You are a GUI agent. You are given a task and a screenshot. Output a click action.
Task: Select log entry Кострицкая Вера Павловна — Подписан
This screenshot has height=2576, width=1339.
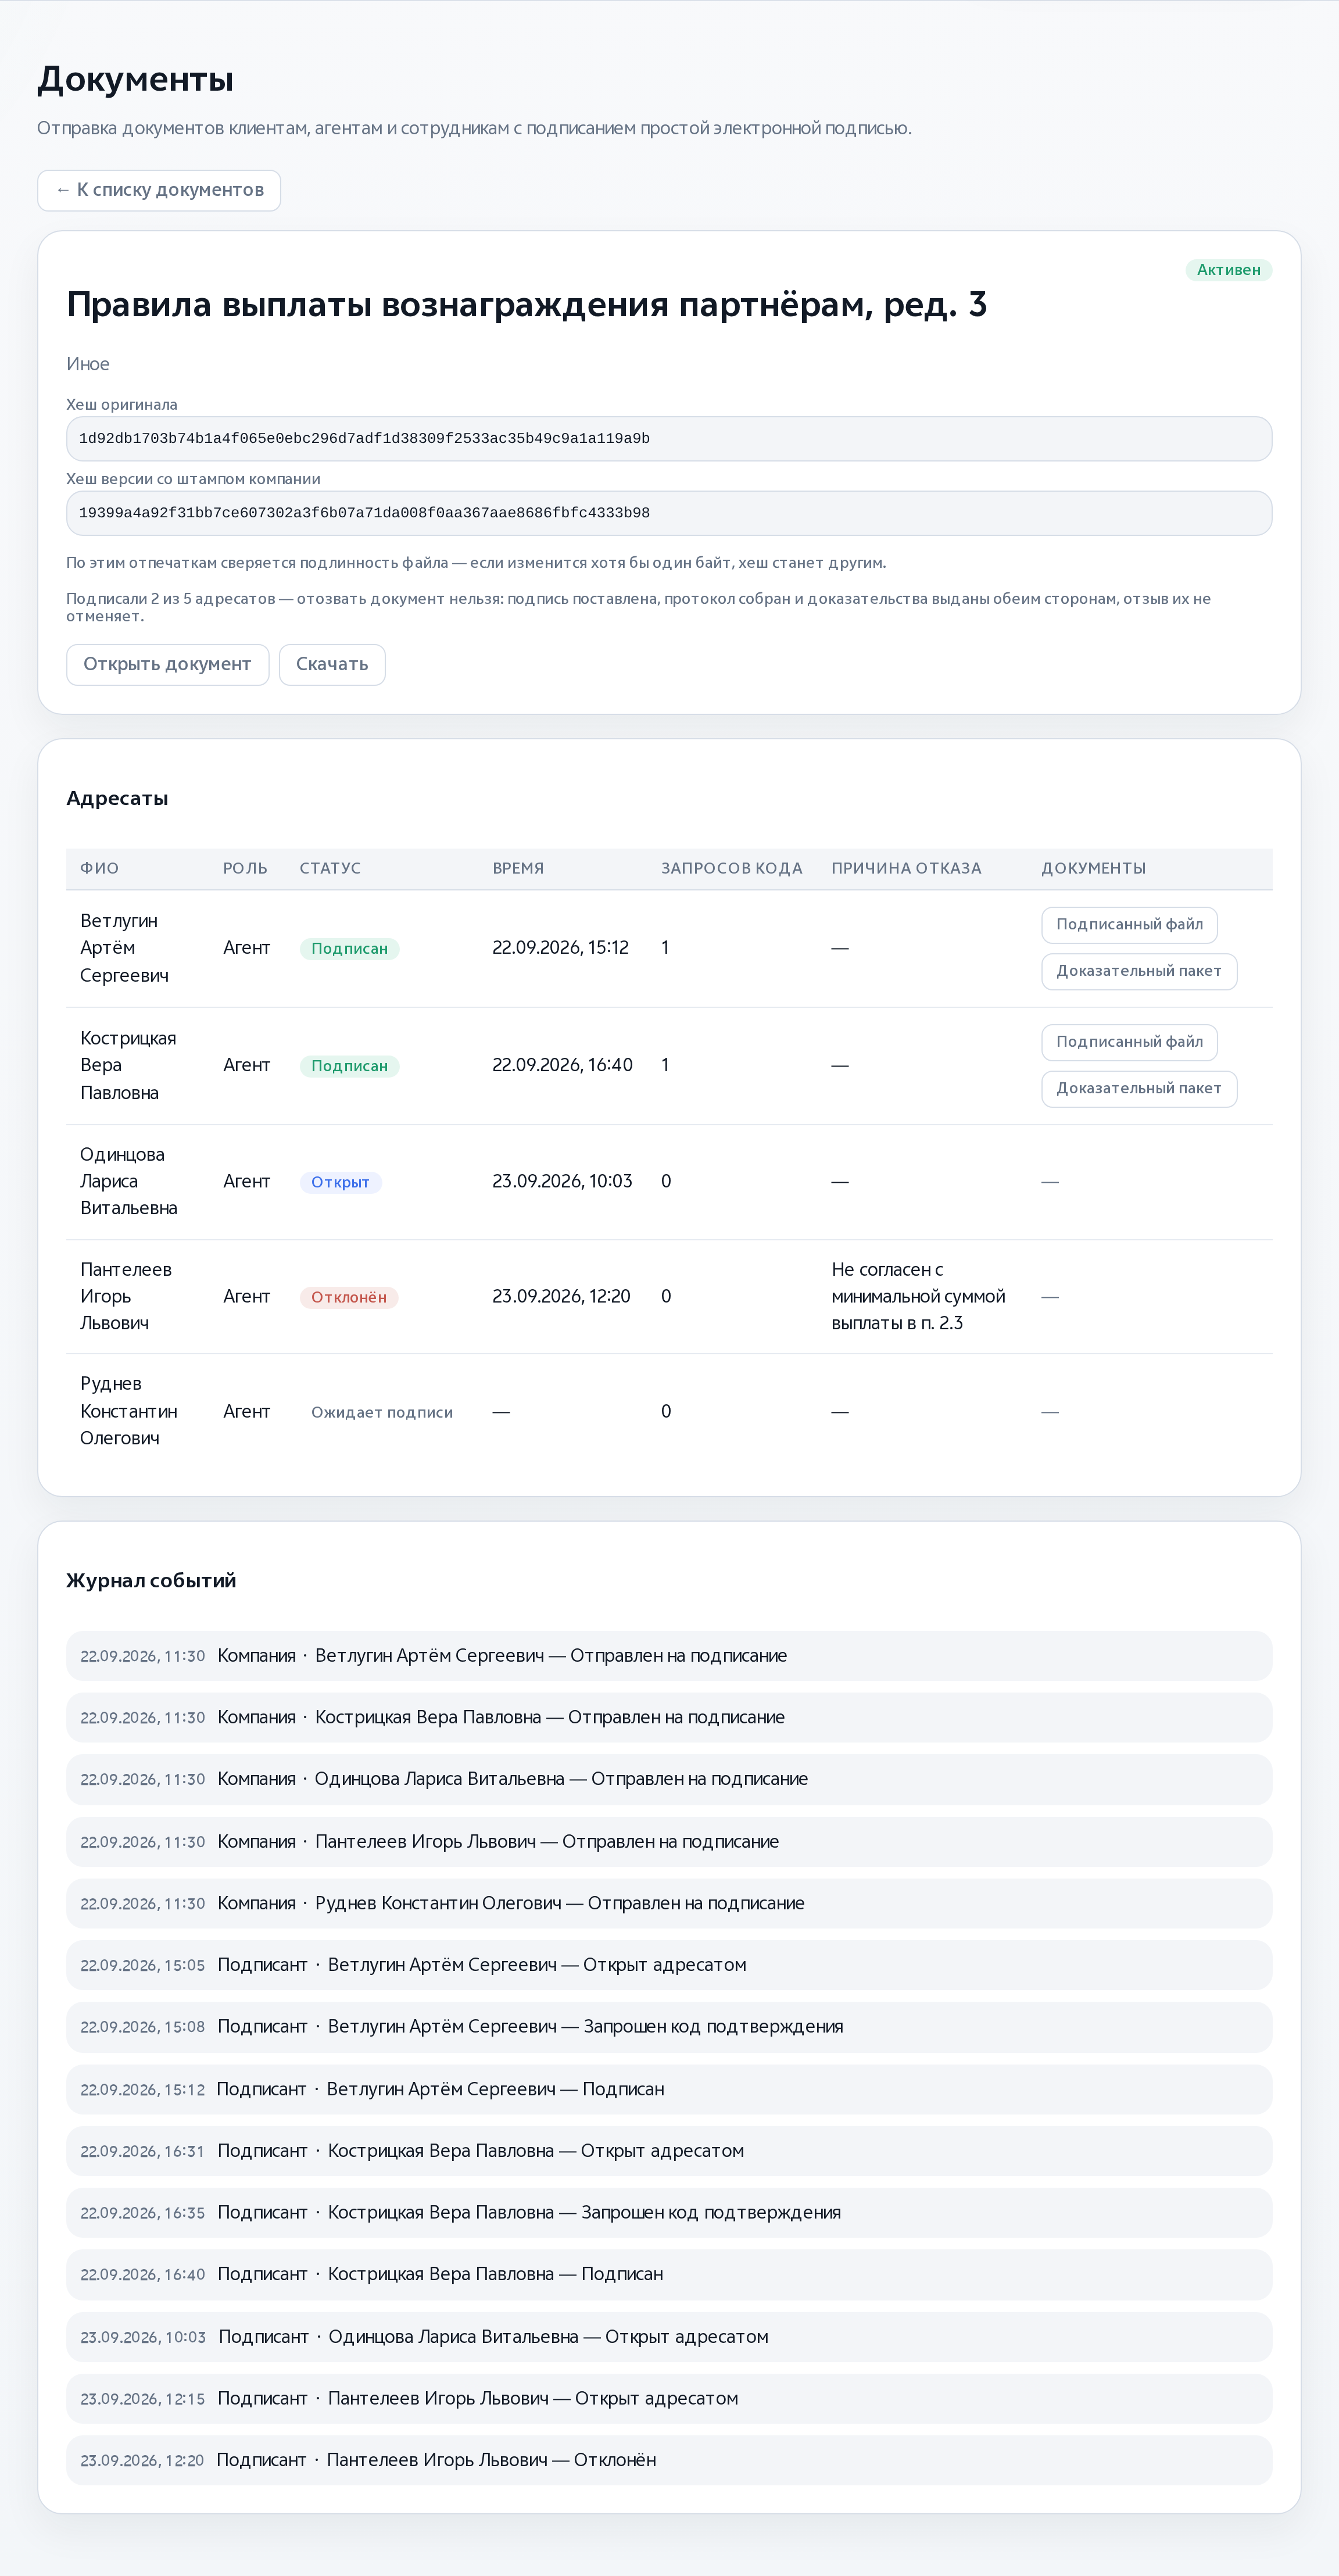pos(669,2274)
